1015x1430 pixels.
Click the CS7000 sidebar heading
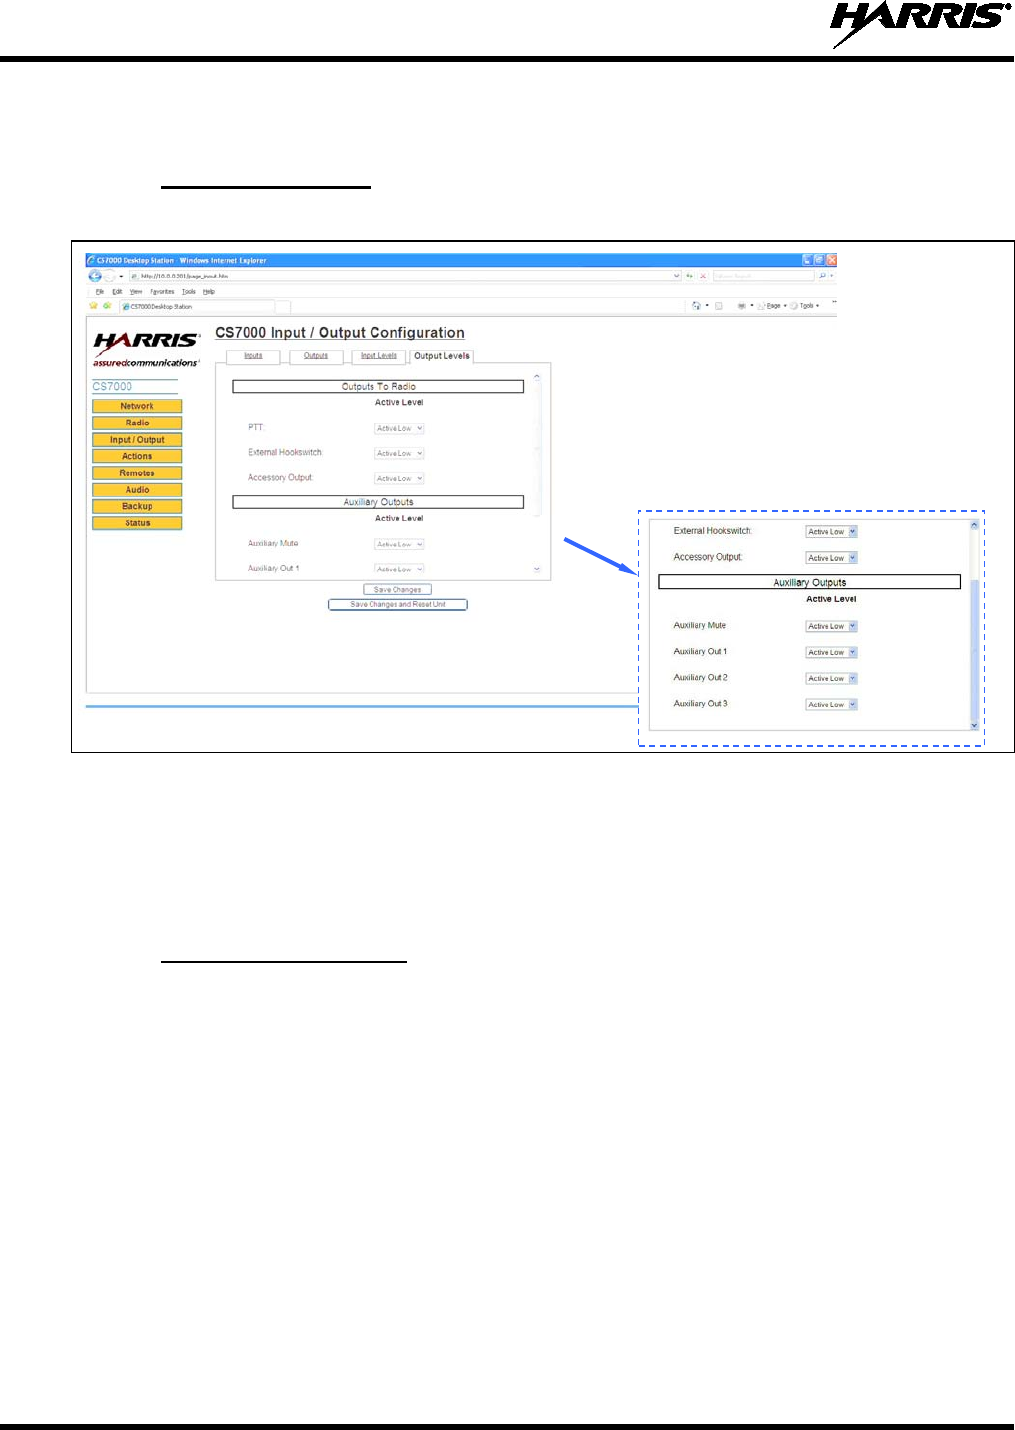[x=112, y=387]
